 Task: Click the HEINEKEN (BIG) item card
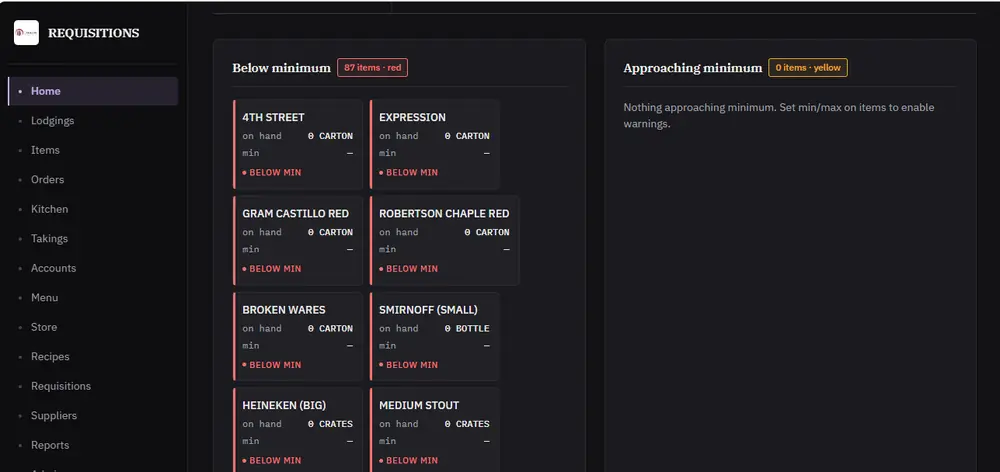[x=298, y=430]
